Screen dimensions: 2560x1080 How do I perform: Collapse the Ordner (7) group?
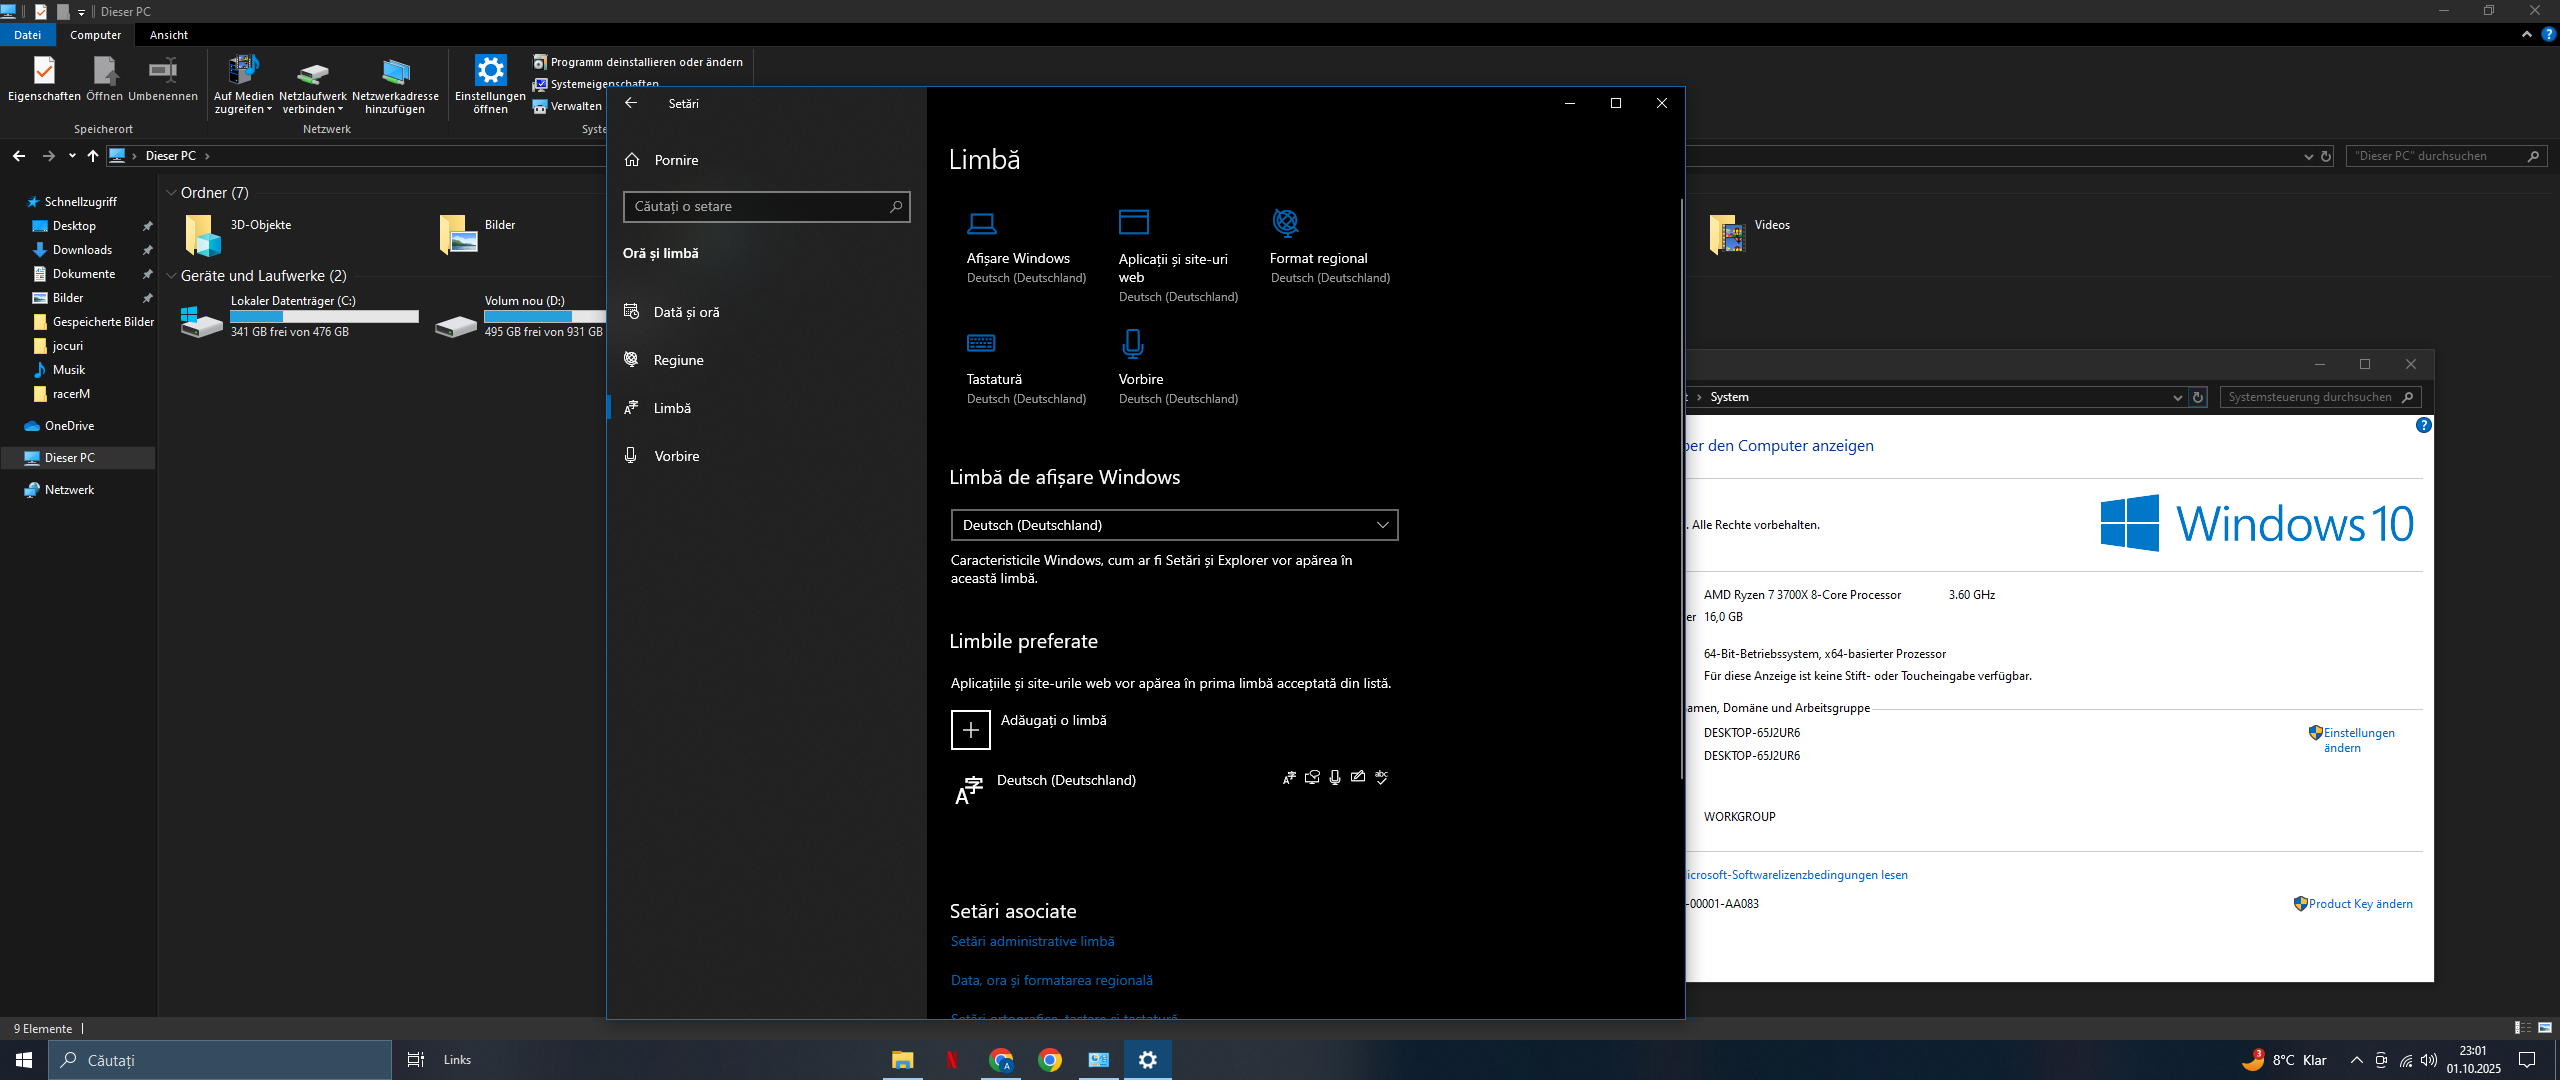coord(172,193)
